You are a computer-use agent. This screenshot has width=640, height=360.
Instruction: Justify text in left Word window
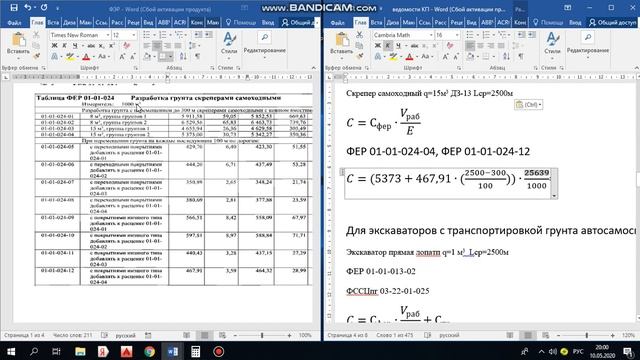click(x=178, y=46)
